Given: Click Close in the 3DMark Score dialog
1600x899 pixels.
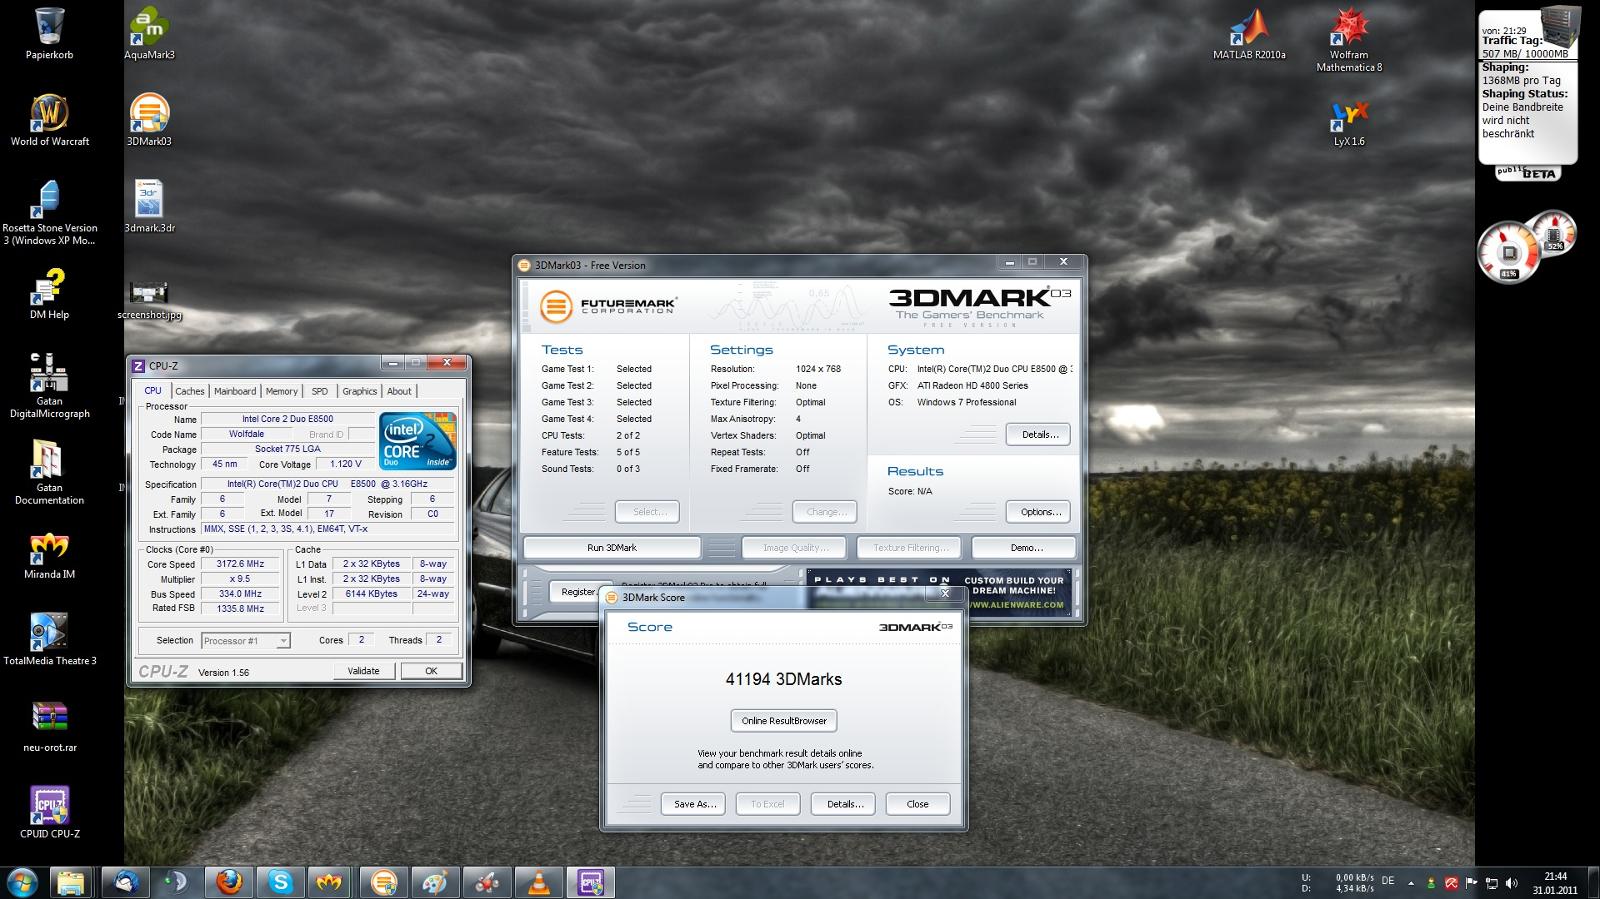Looking at the screenshot, I should point(917,804).
